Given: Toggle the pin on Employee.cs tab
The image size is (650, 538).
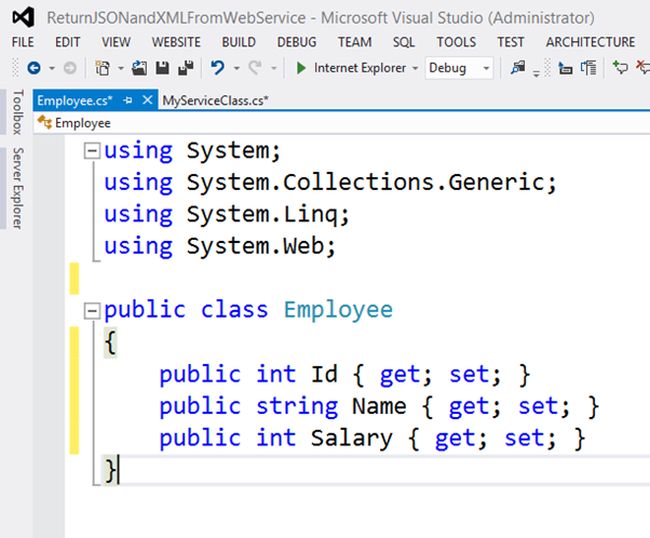Looking at the screenshot, I should tap(128, 100).
